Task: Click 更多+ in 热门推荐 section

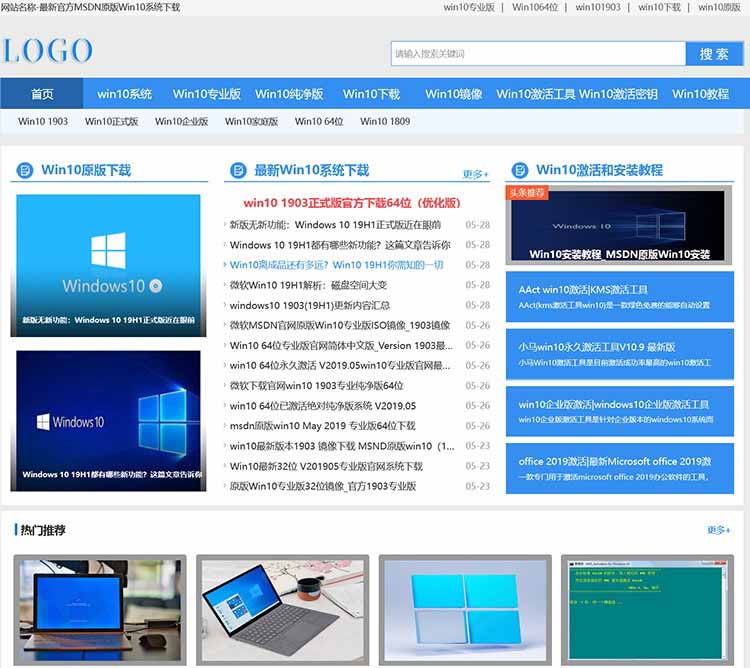Action: (x=718, y=530)
